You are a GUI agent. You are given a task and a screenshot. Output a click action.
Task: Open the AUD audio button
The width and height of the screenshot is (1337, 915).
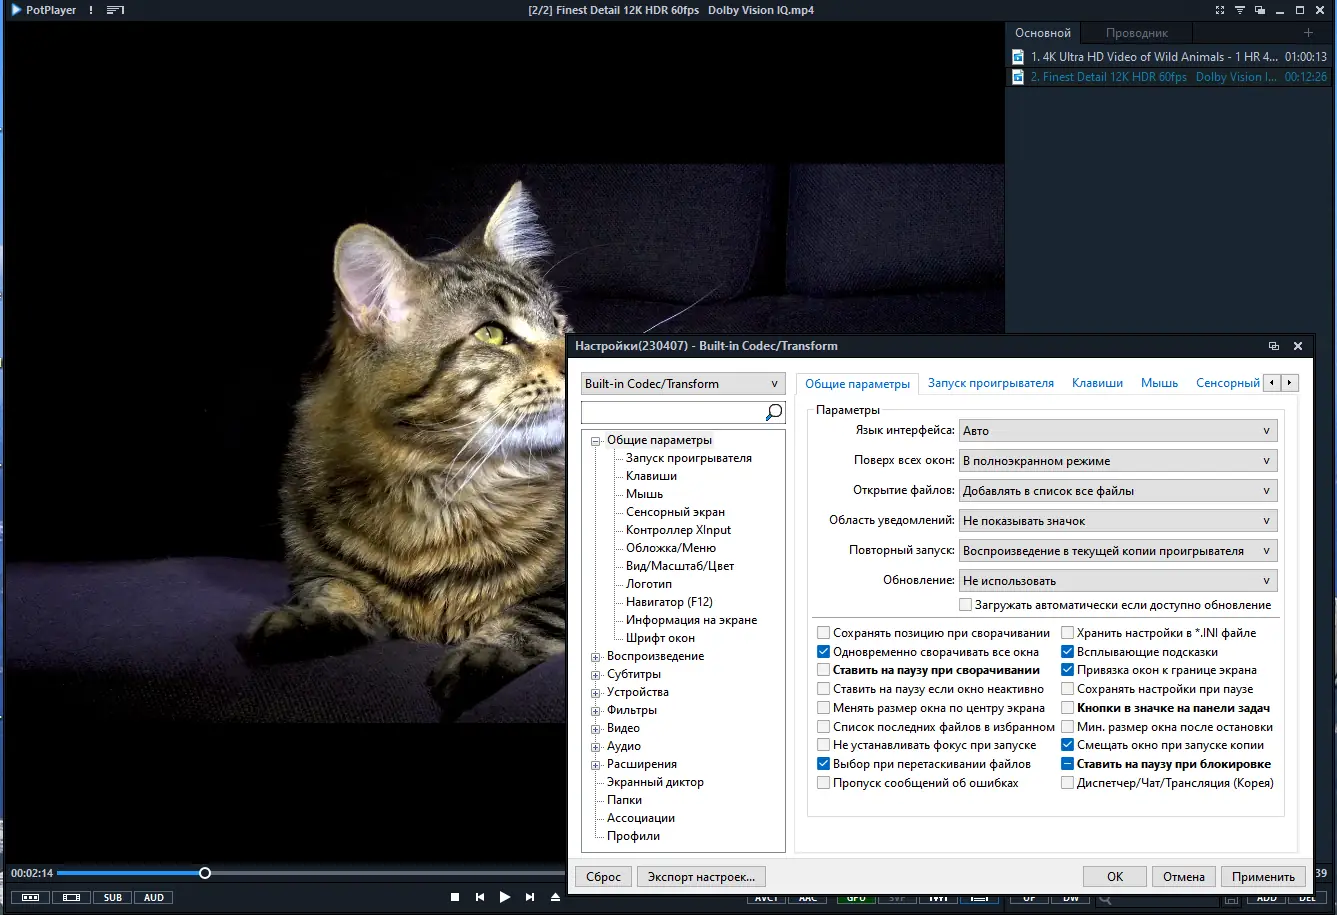[x=154, y=897]
